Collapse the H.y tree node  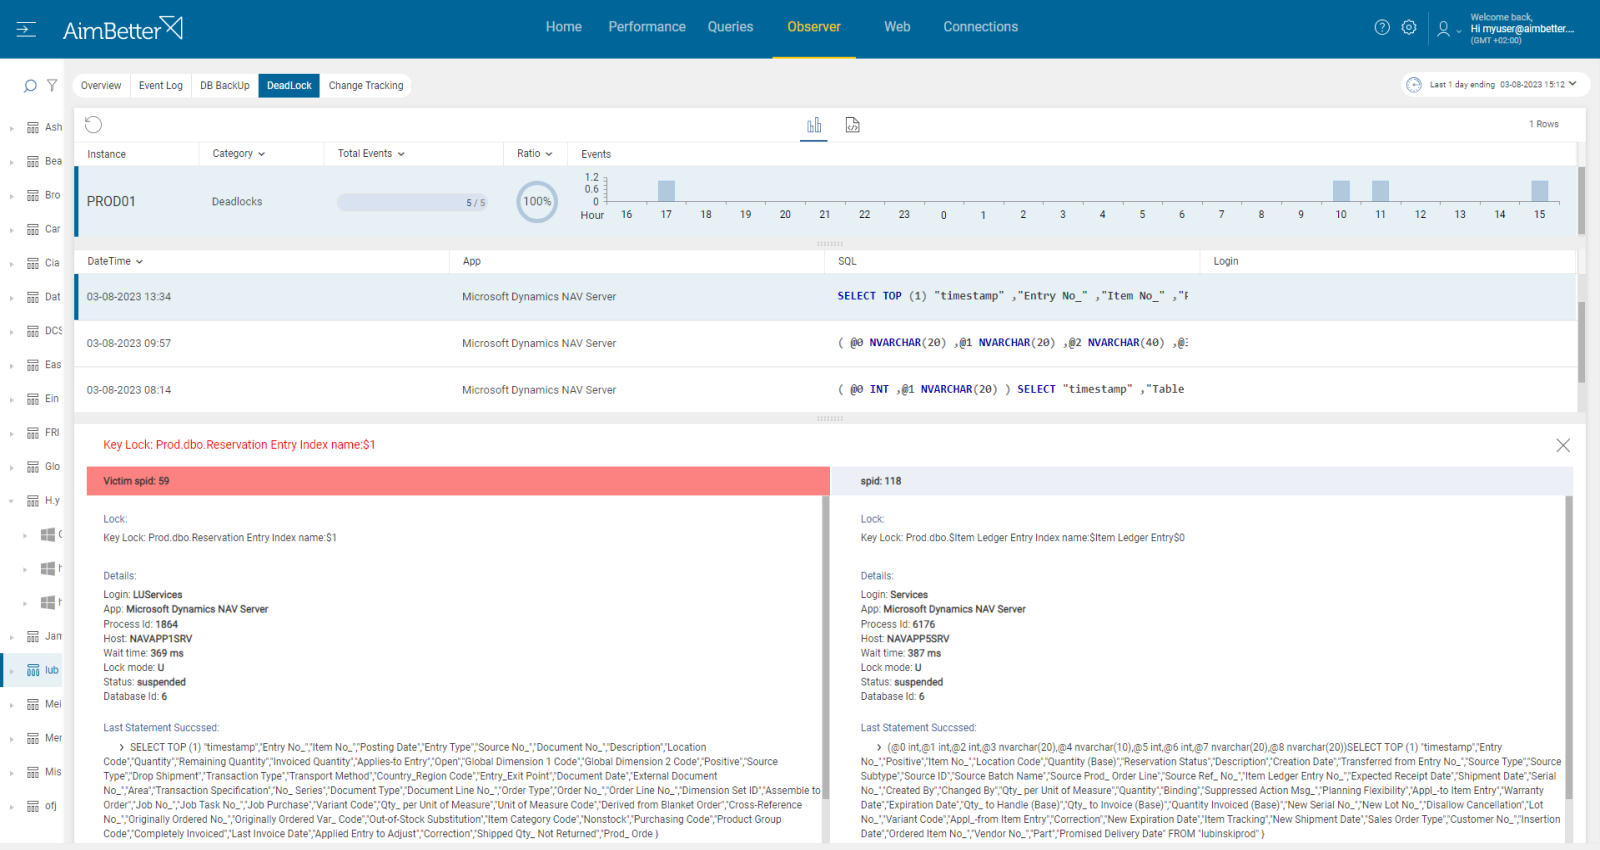point(11,502)
